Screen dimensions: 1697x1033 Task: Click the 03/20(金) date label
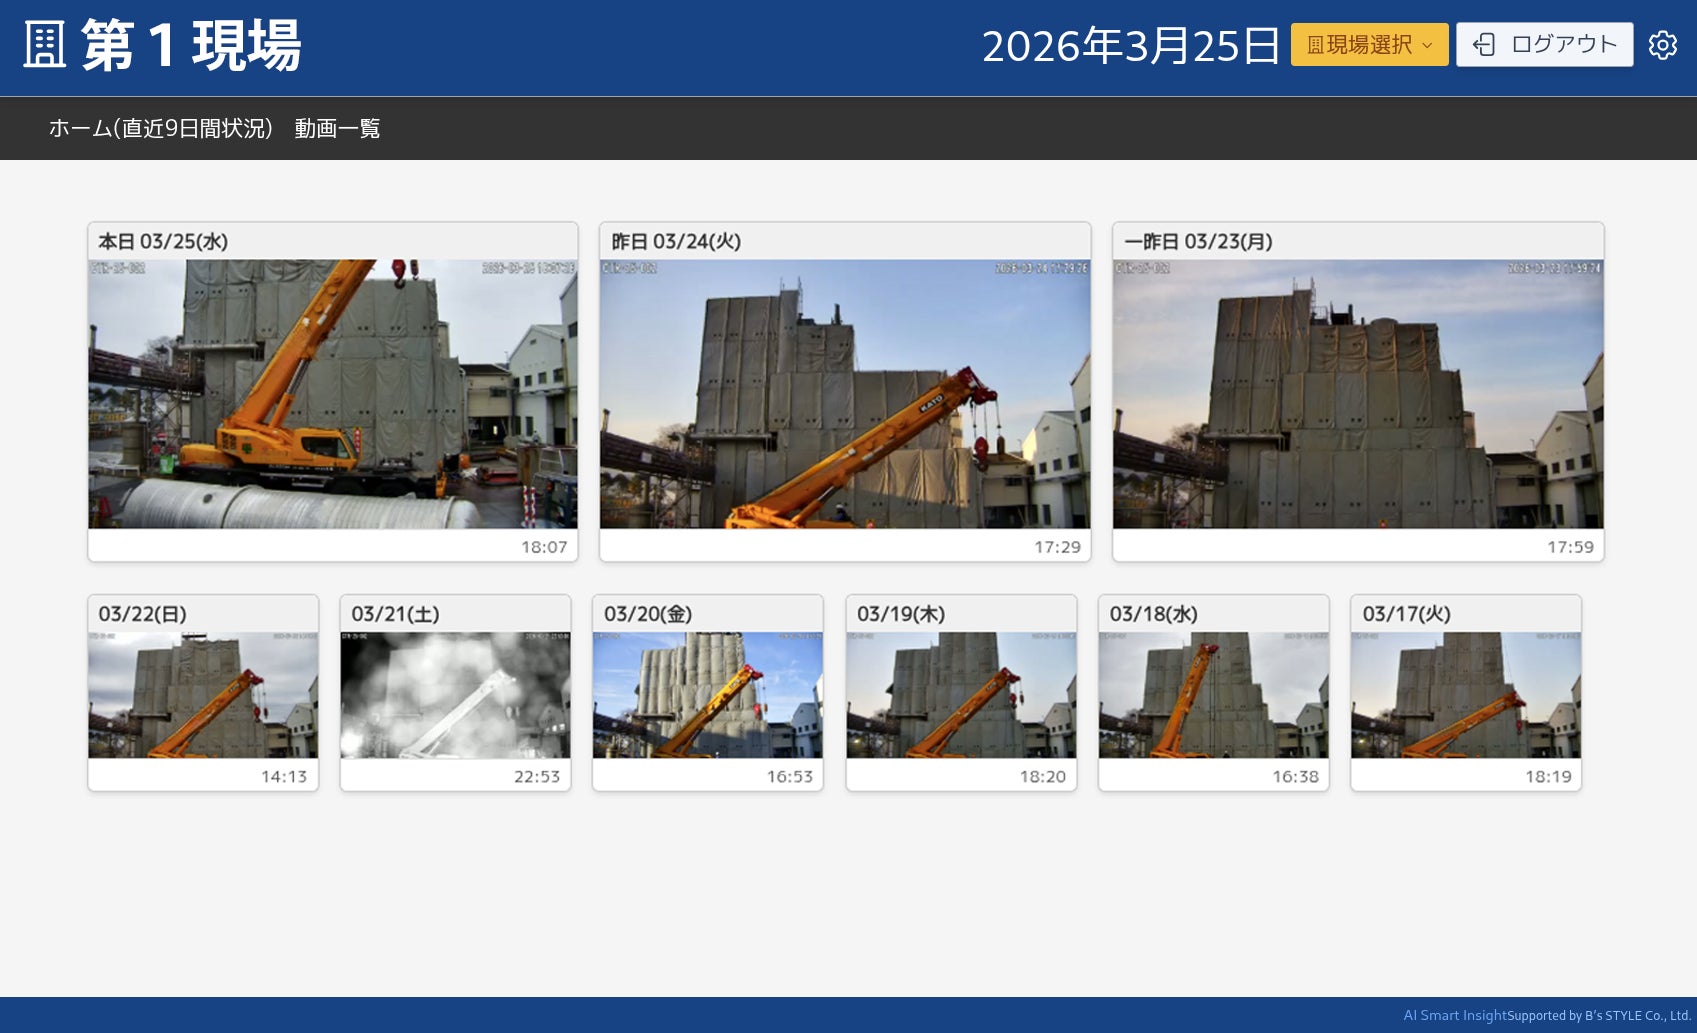(x=648, y=614)
